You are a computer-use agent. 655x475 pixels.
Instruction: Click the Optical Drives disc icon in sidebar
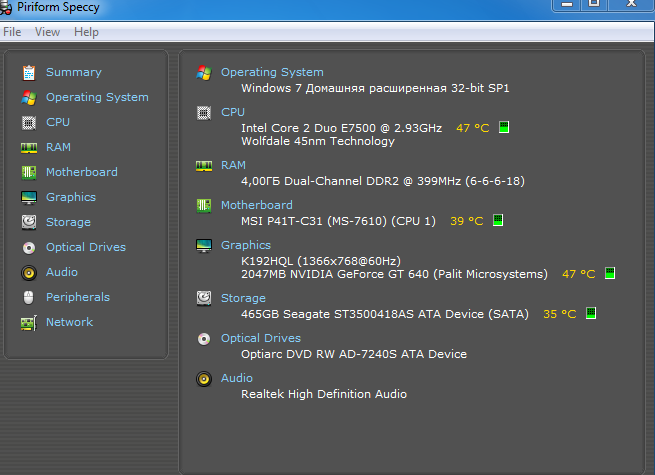tap(29, 248)
